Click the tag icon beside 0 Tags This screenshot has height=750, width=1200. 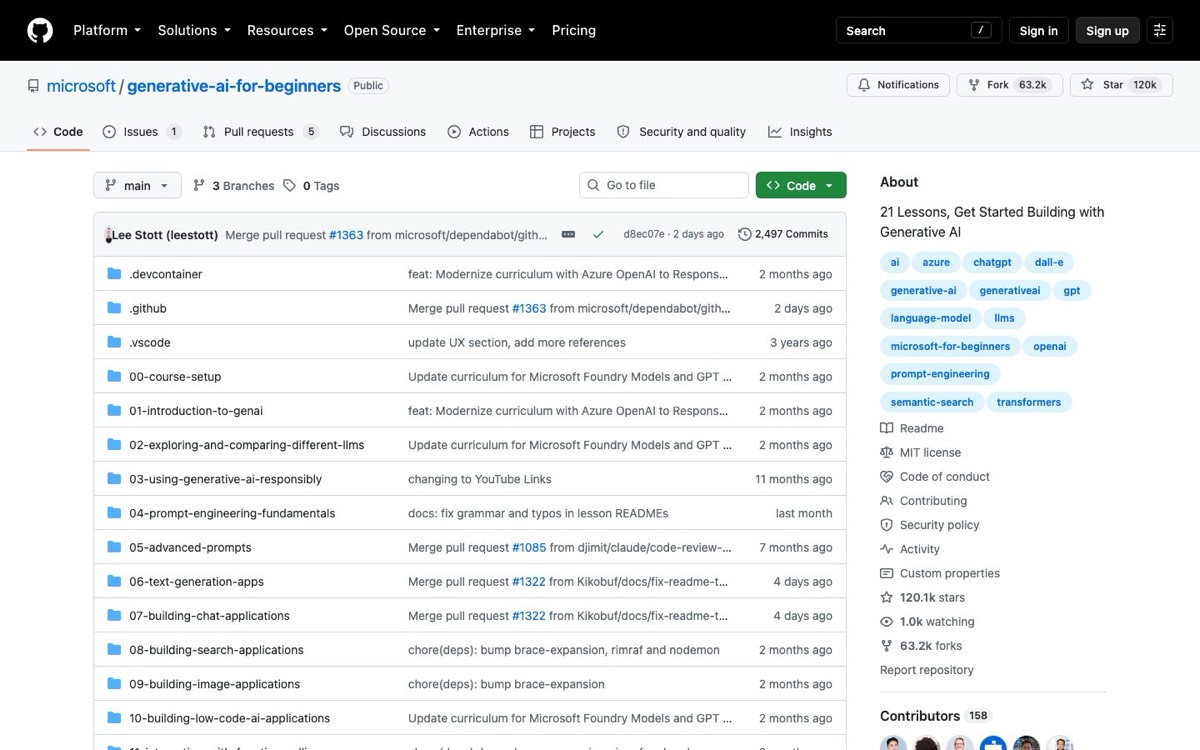pyautogui.click(x=290, y=185)
